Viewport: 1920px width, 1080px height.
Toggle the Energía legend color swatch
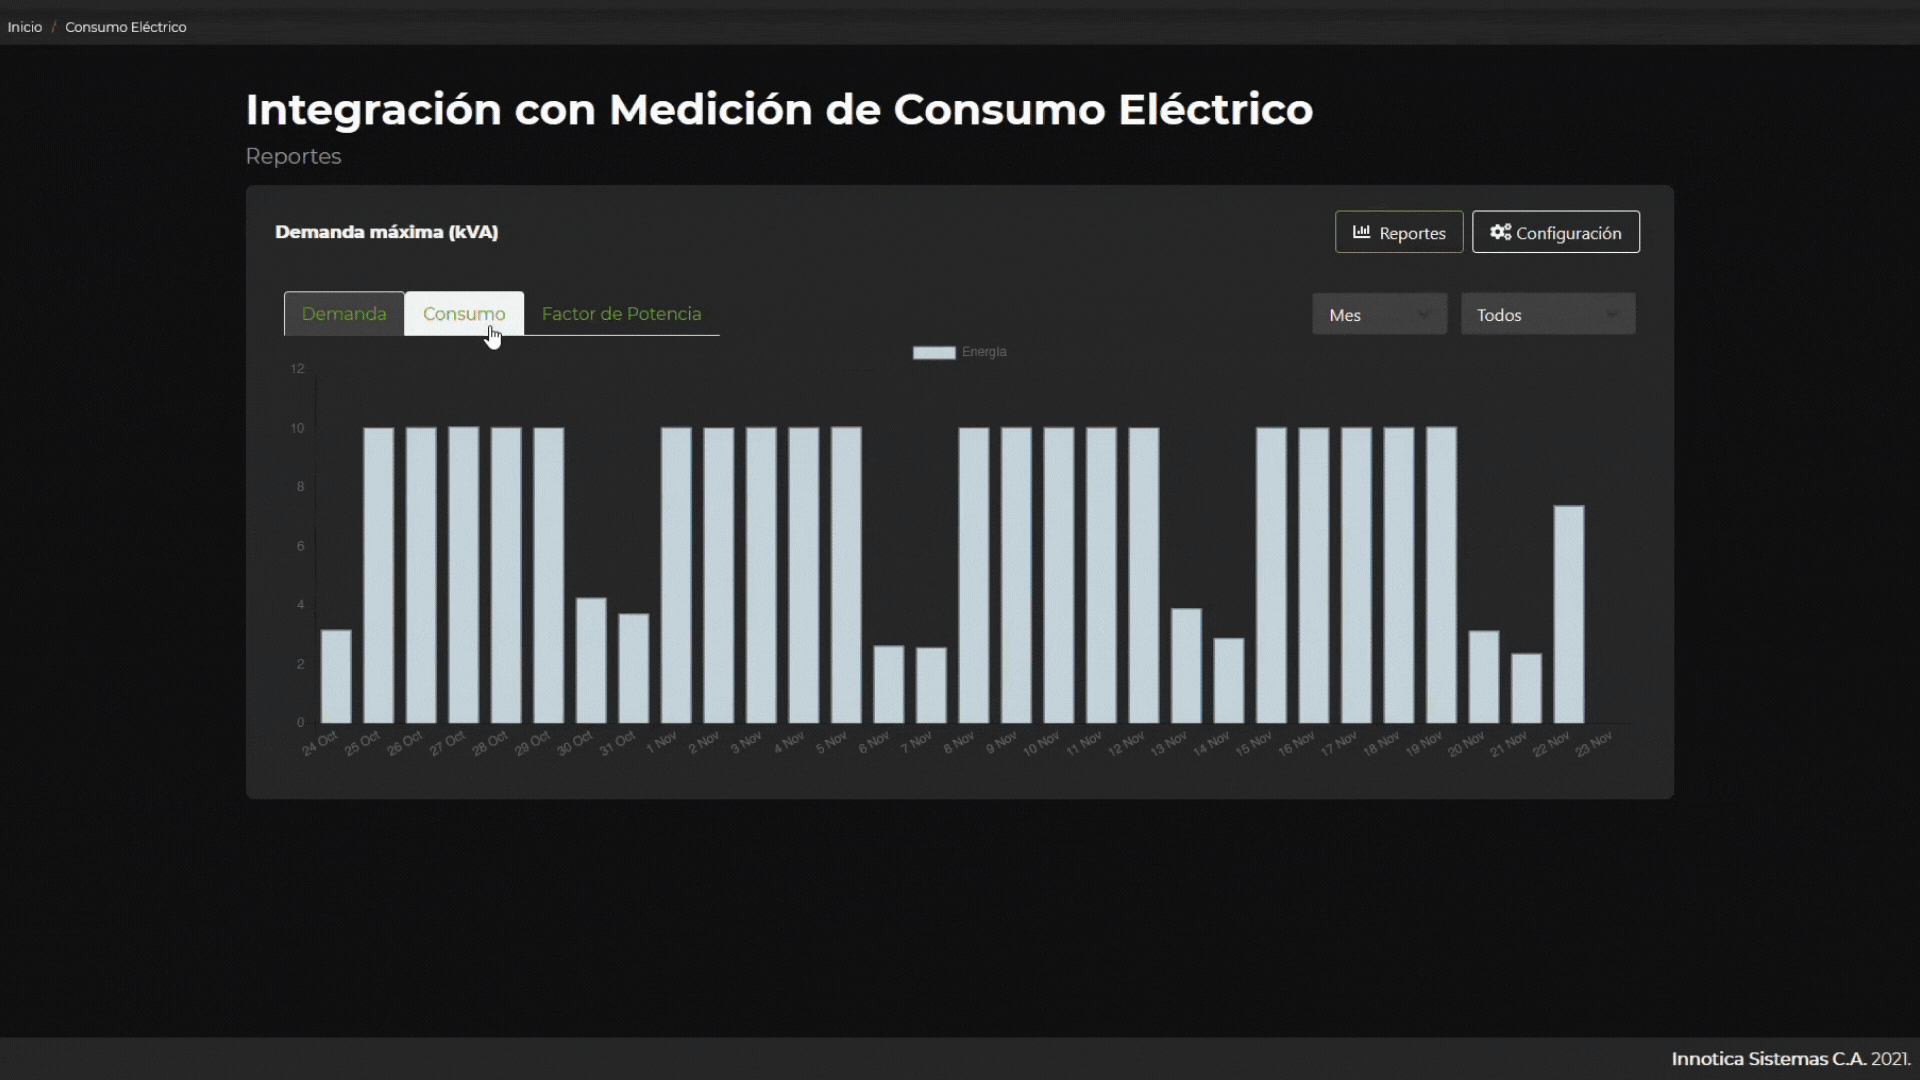tap(934, 352)
